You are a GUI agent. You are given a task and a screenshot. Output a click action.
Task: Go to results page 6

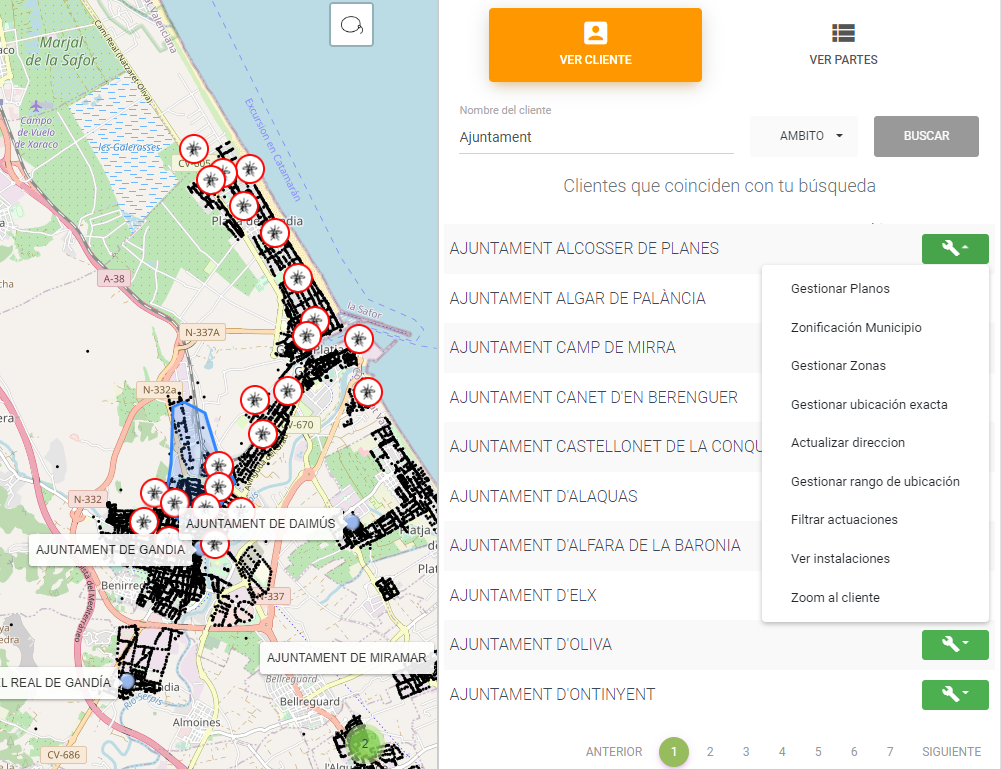[854, 752]
